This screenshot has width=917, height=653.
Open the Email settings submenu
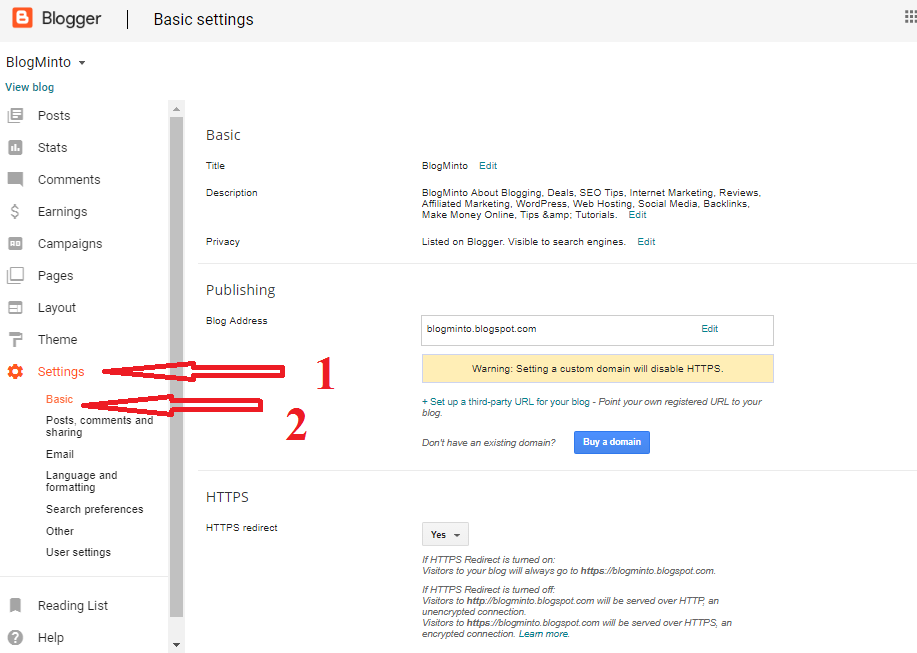(60, 454)
